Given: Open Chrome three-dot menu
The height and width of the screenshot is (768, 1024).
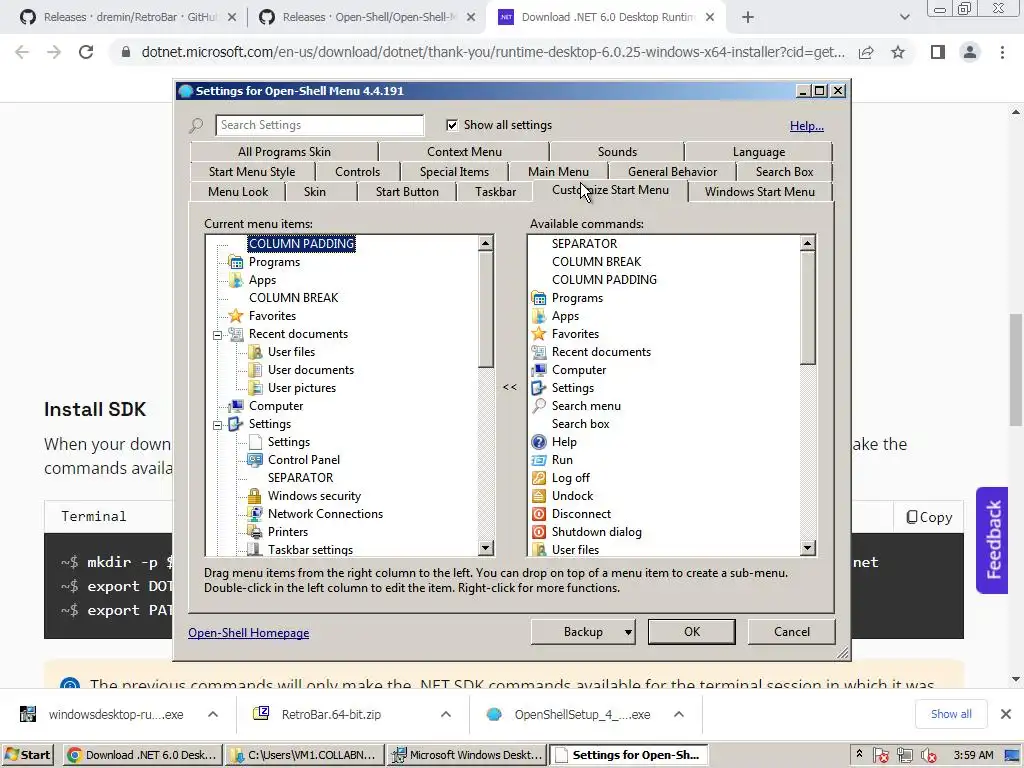Looking at the screenshot, I should pos(1002,52).
